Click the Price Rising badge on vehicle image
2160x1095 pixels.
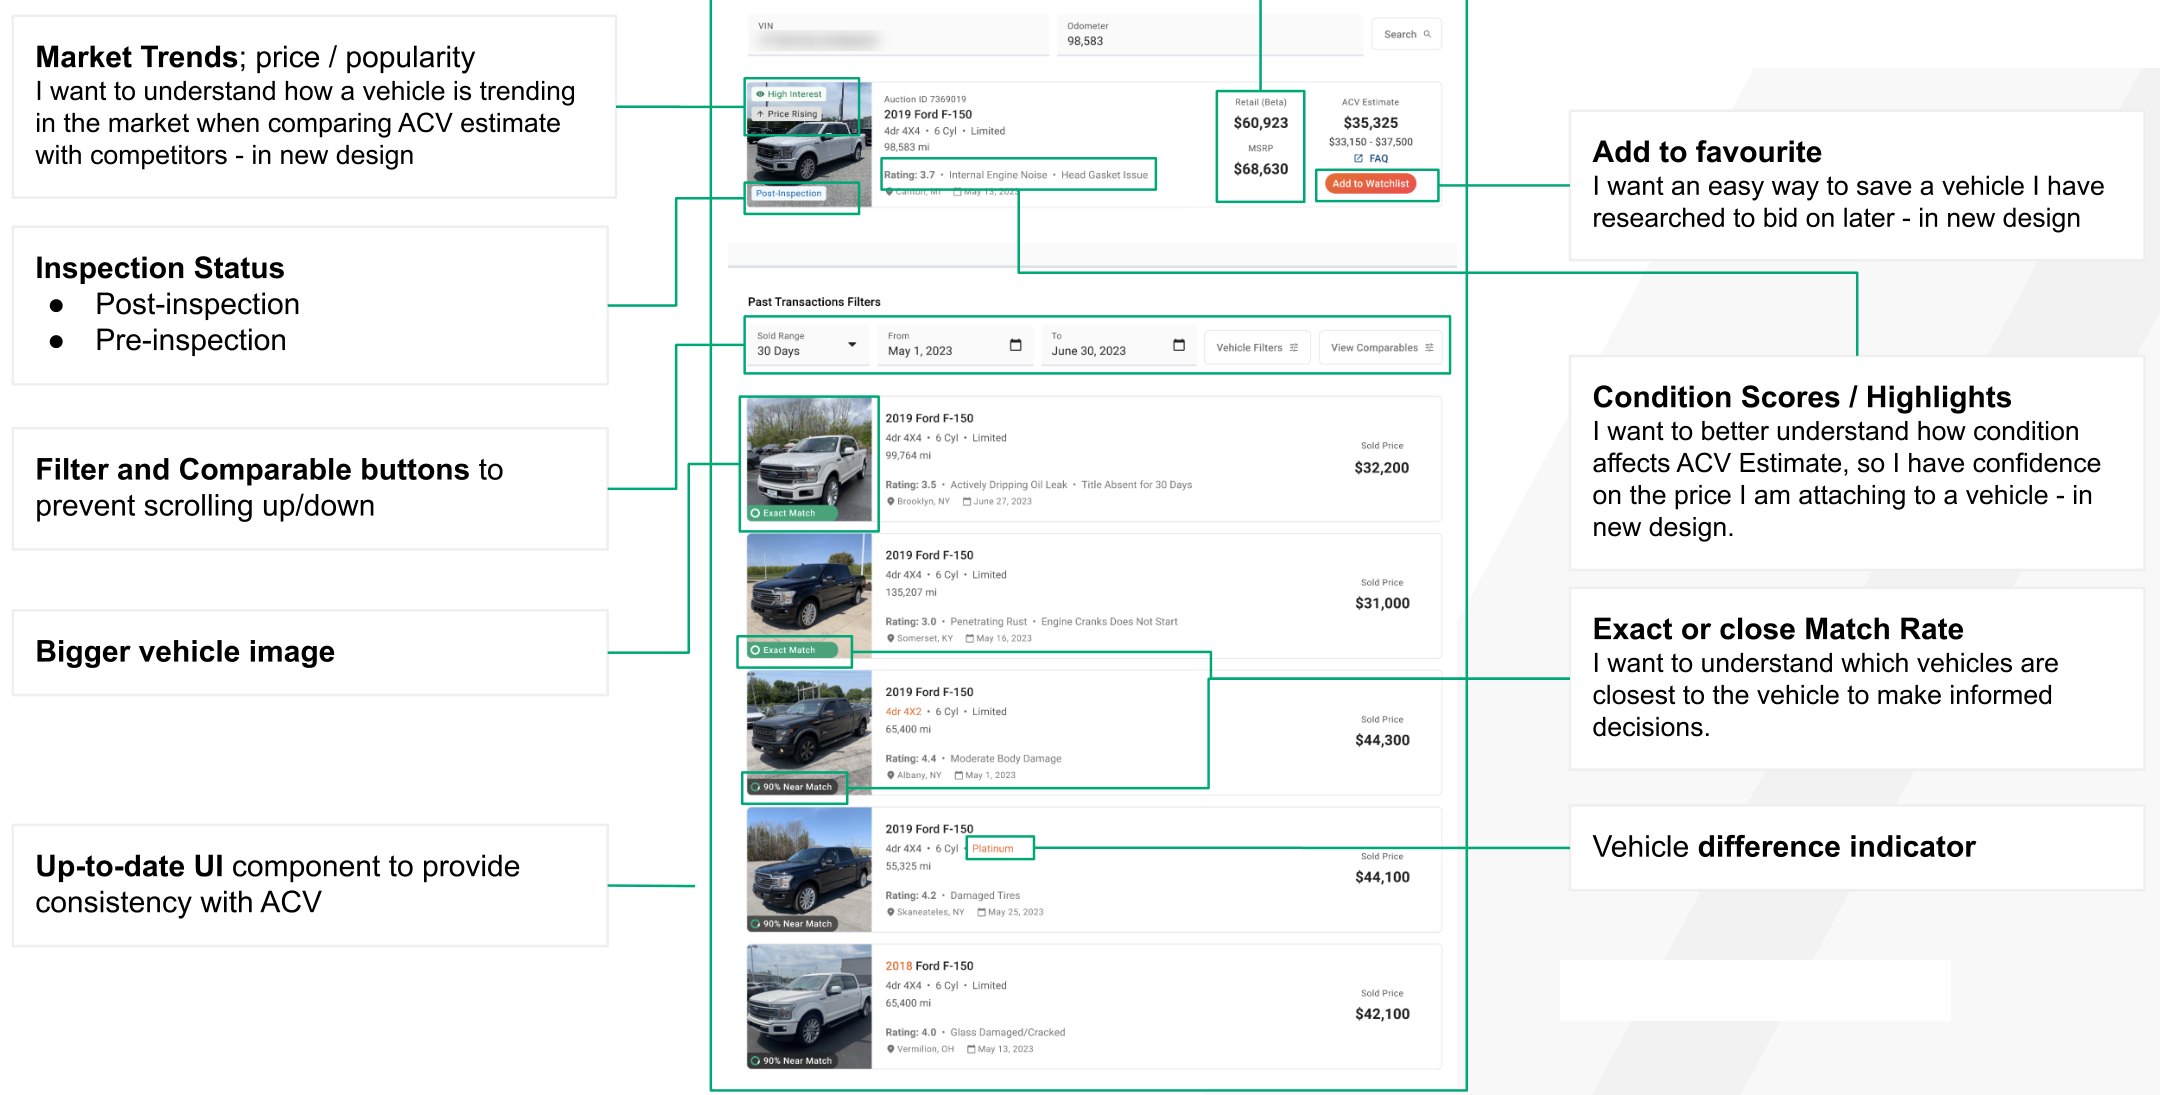pos(788,114)
